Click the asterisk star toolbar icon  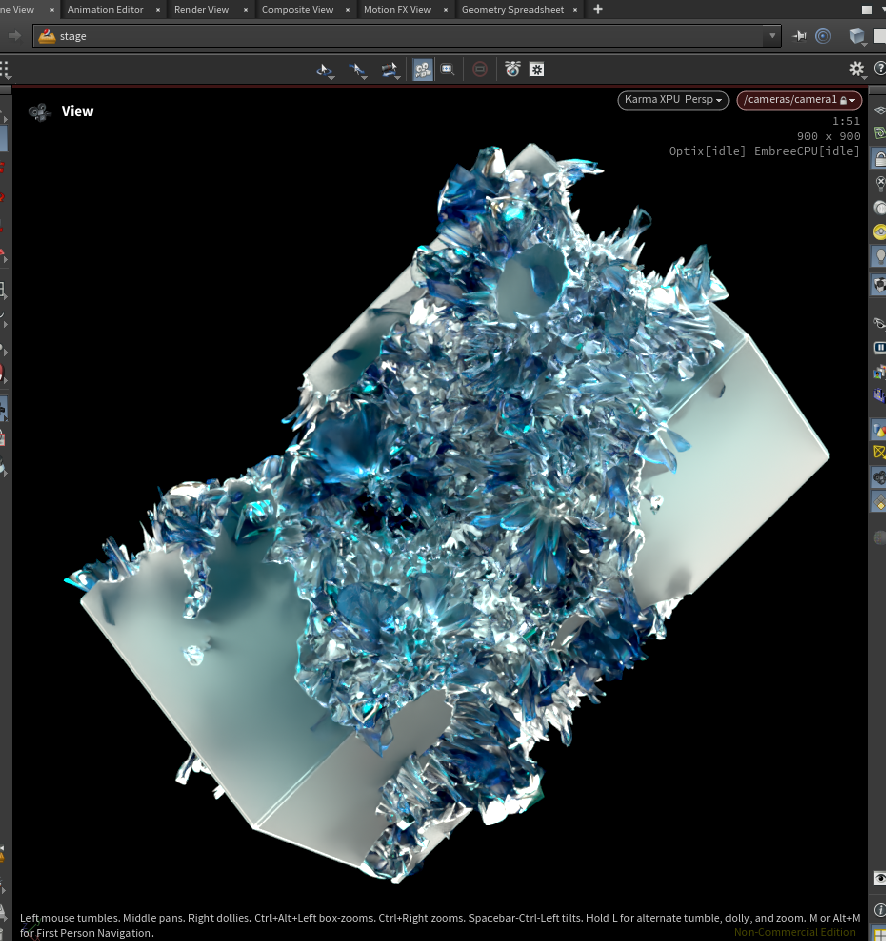tap(537, 70)
